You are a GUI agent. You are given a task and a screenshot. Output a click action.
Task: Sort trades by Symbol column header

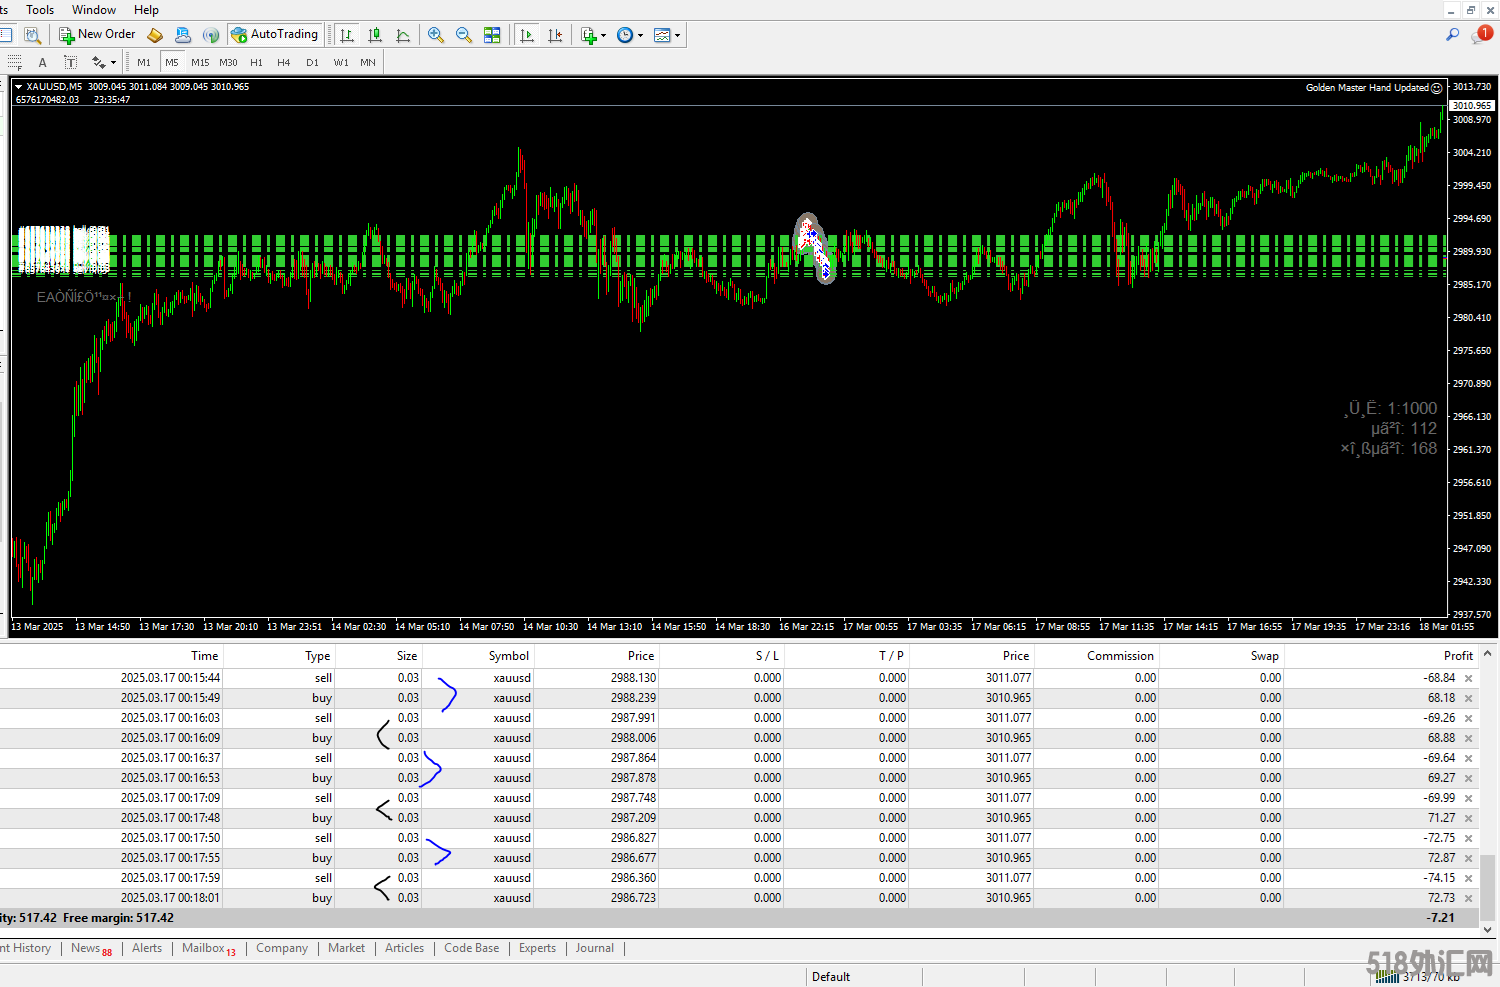tap(509, 656)
